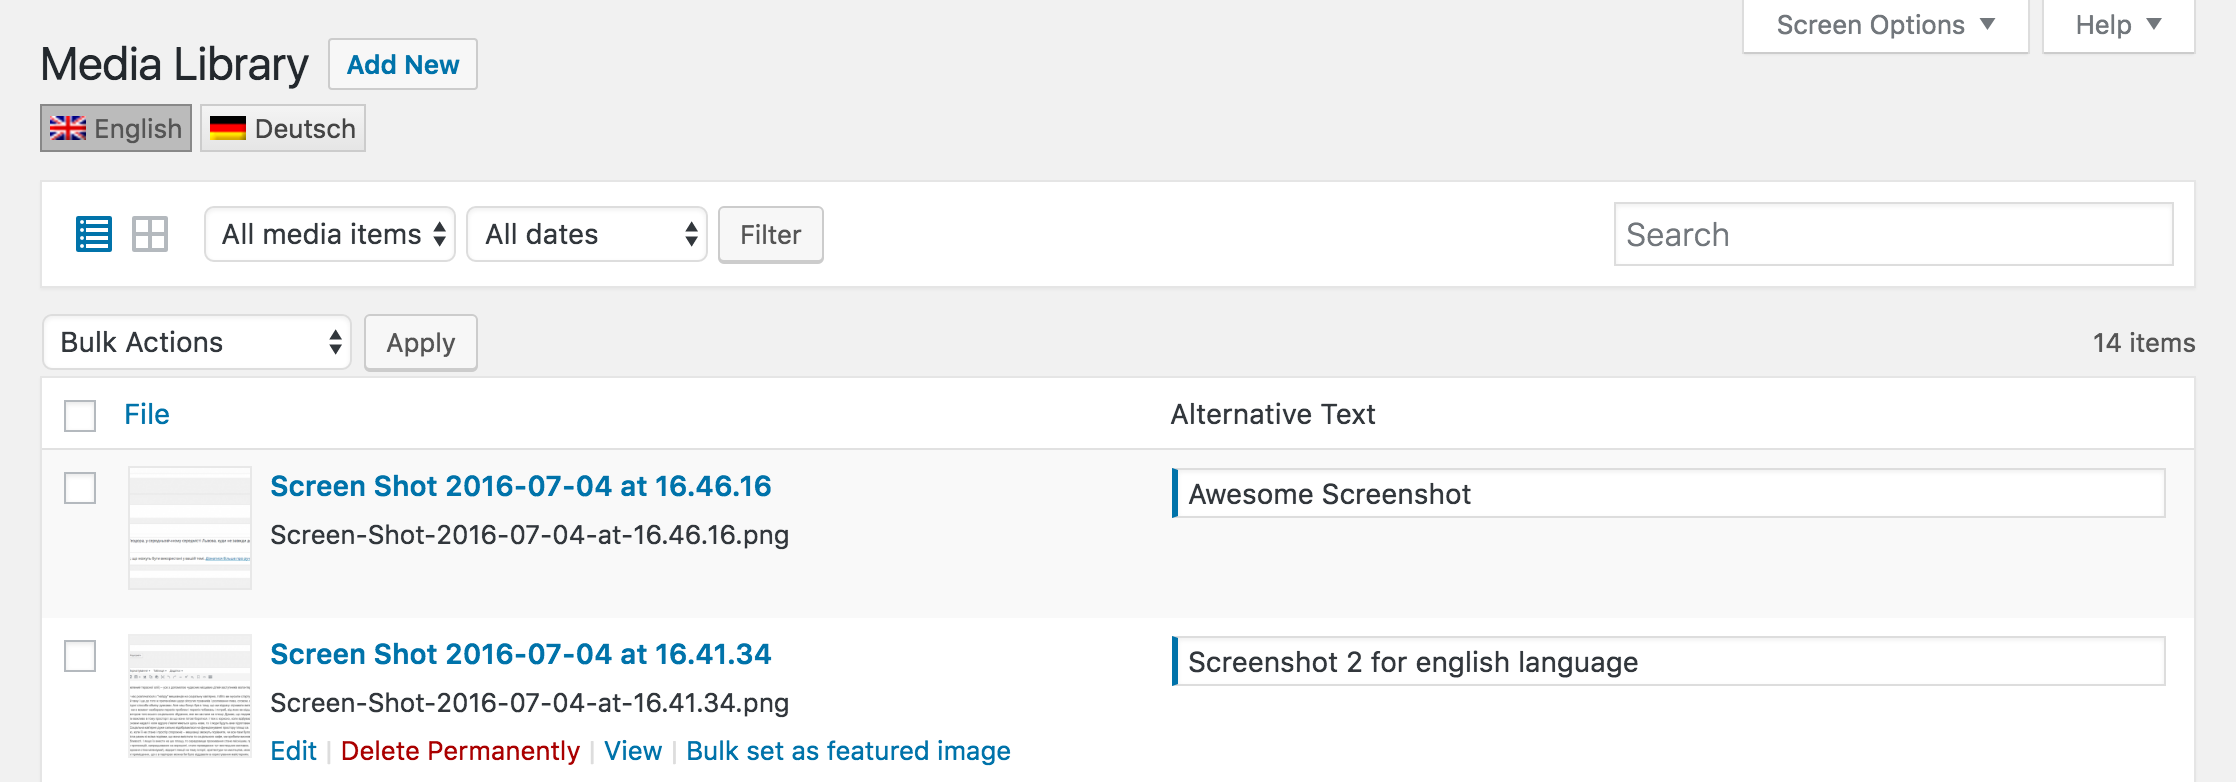The image size is (2236, 782).
Task: Switch to list view icon
Action: point(94,234)
